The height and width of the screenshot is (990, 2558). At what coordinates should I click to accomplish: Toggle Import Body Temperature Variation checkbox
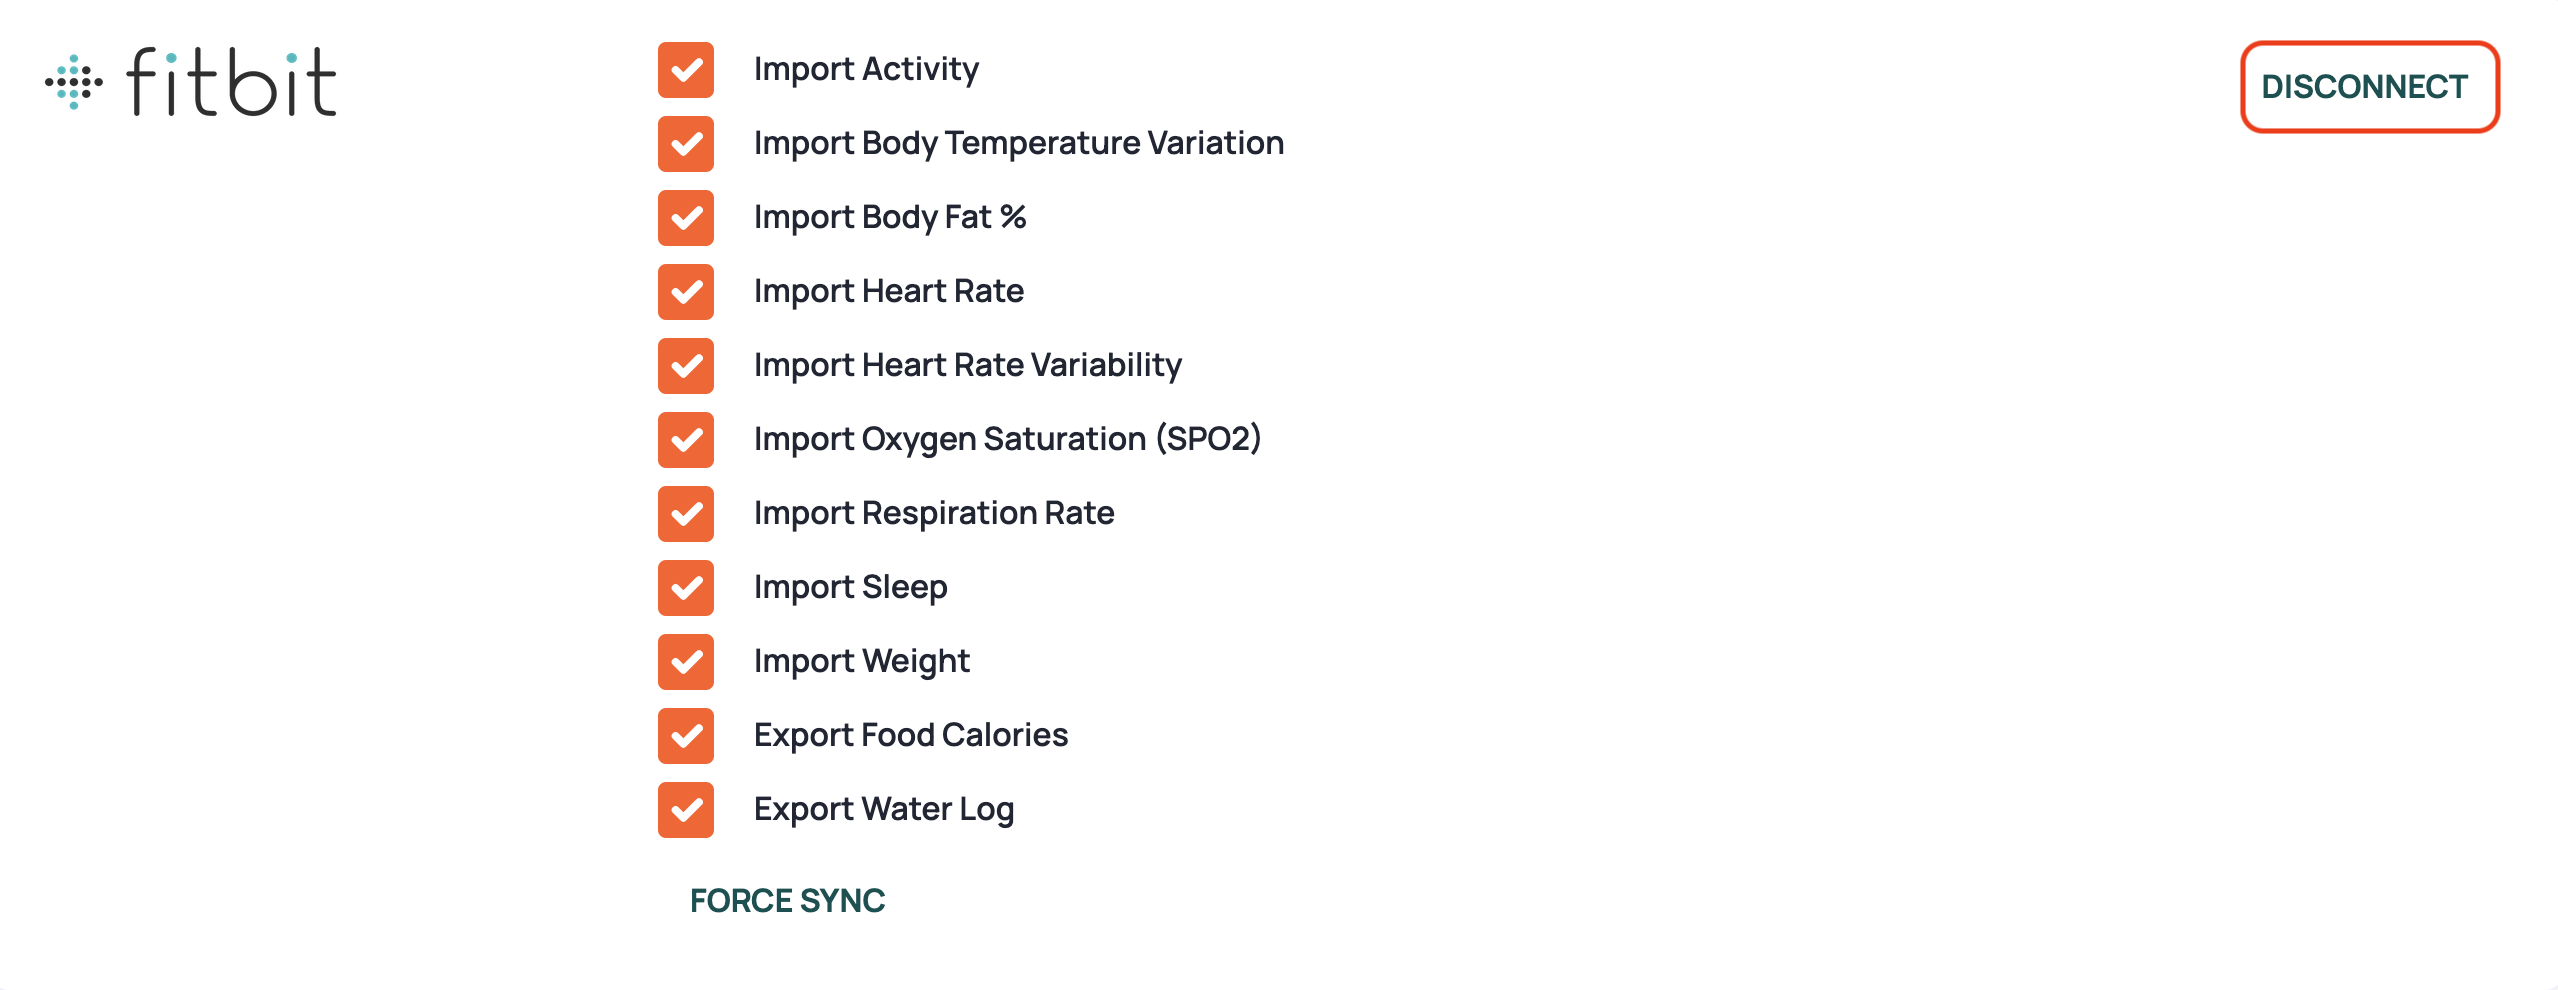coord(686,144)
